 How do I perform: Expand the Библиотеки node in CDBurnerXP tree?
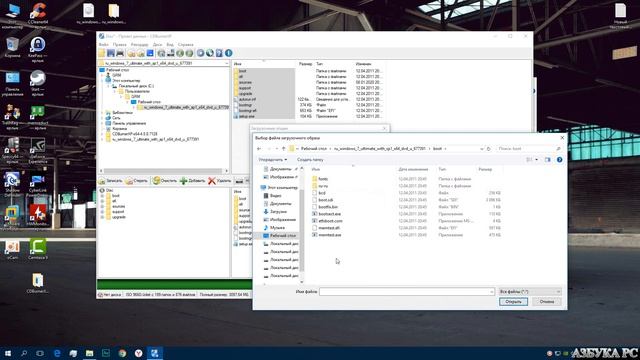coord(102,113)
